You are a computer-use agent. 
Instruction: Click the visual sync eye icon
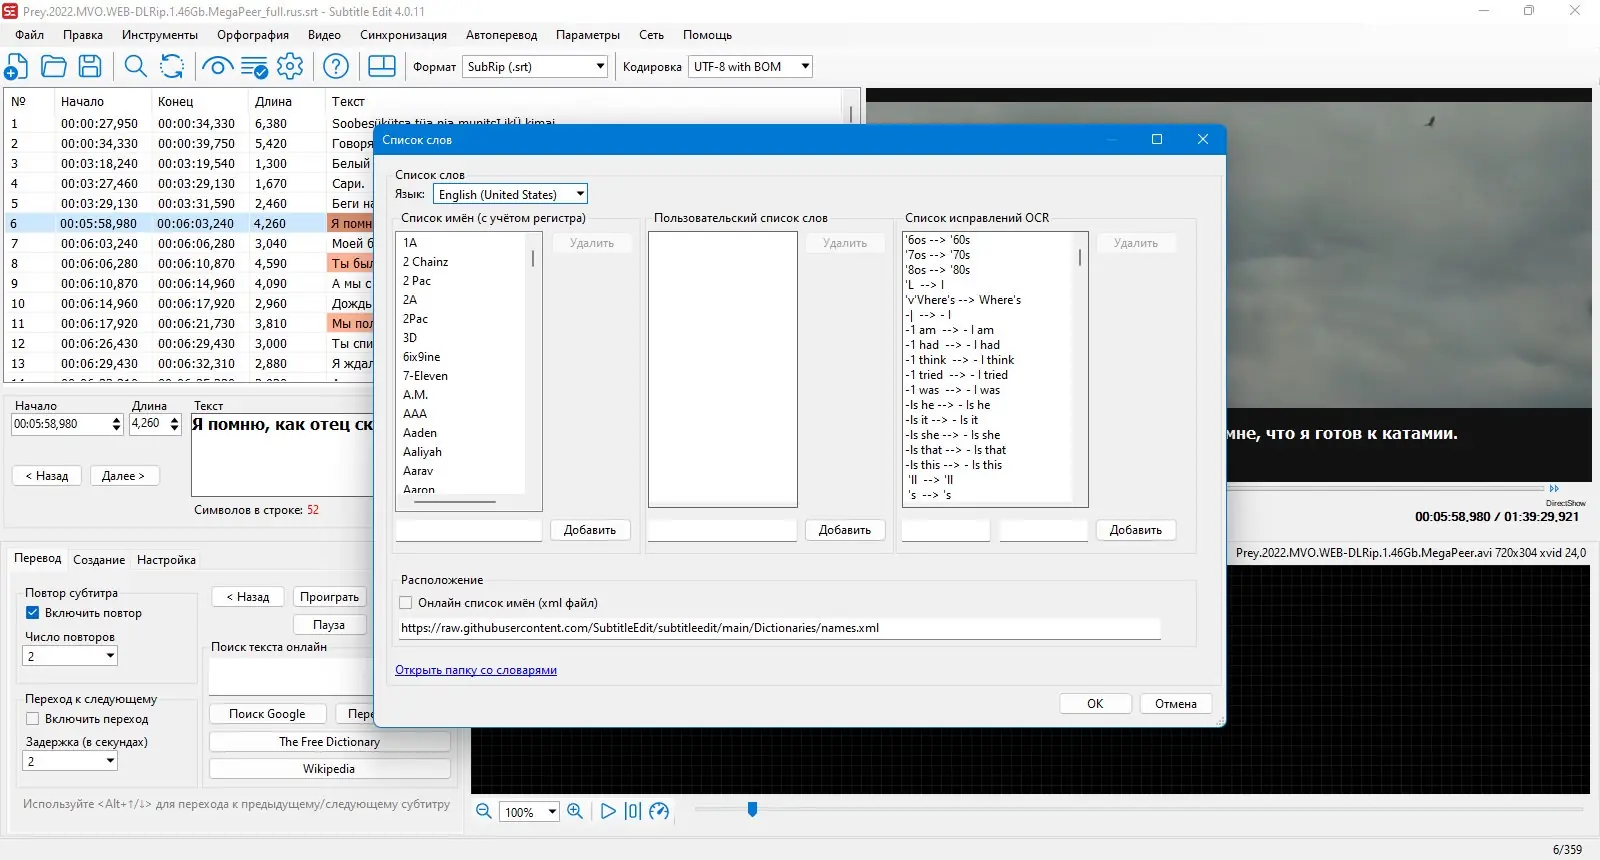(x=217, y=67)
